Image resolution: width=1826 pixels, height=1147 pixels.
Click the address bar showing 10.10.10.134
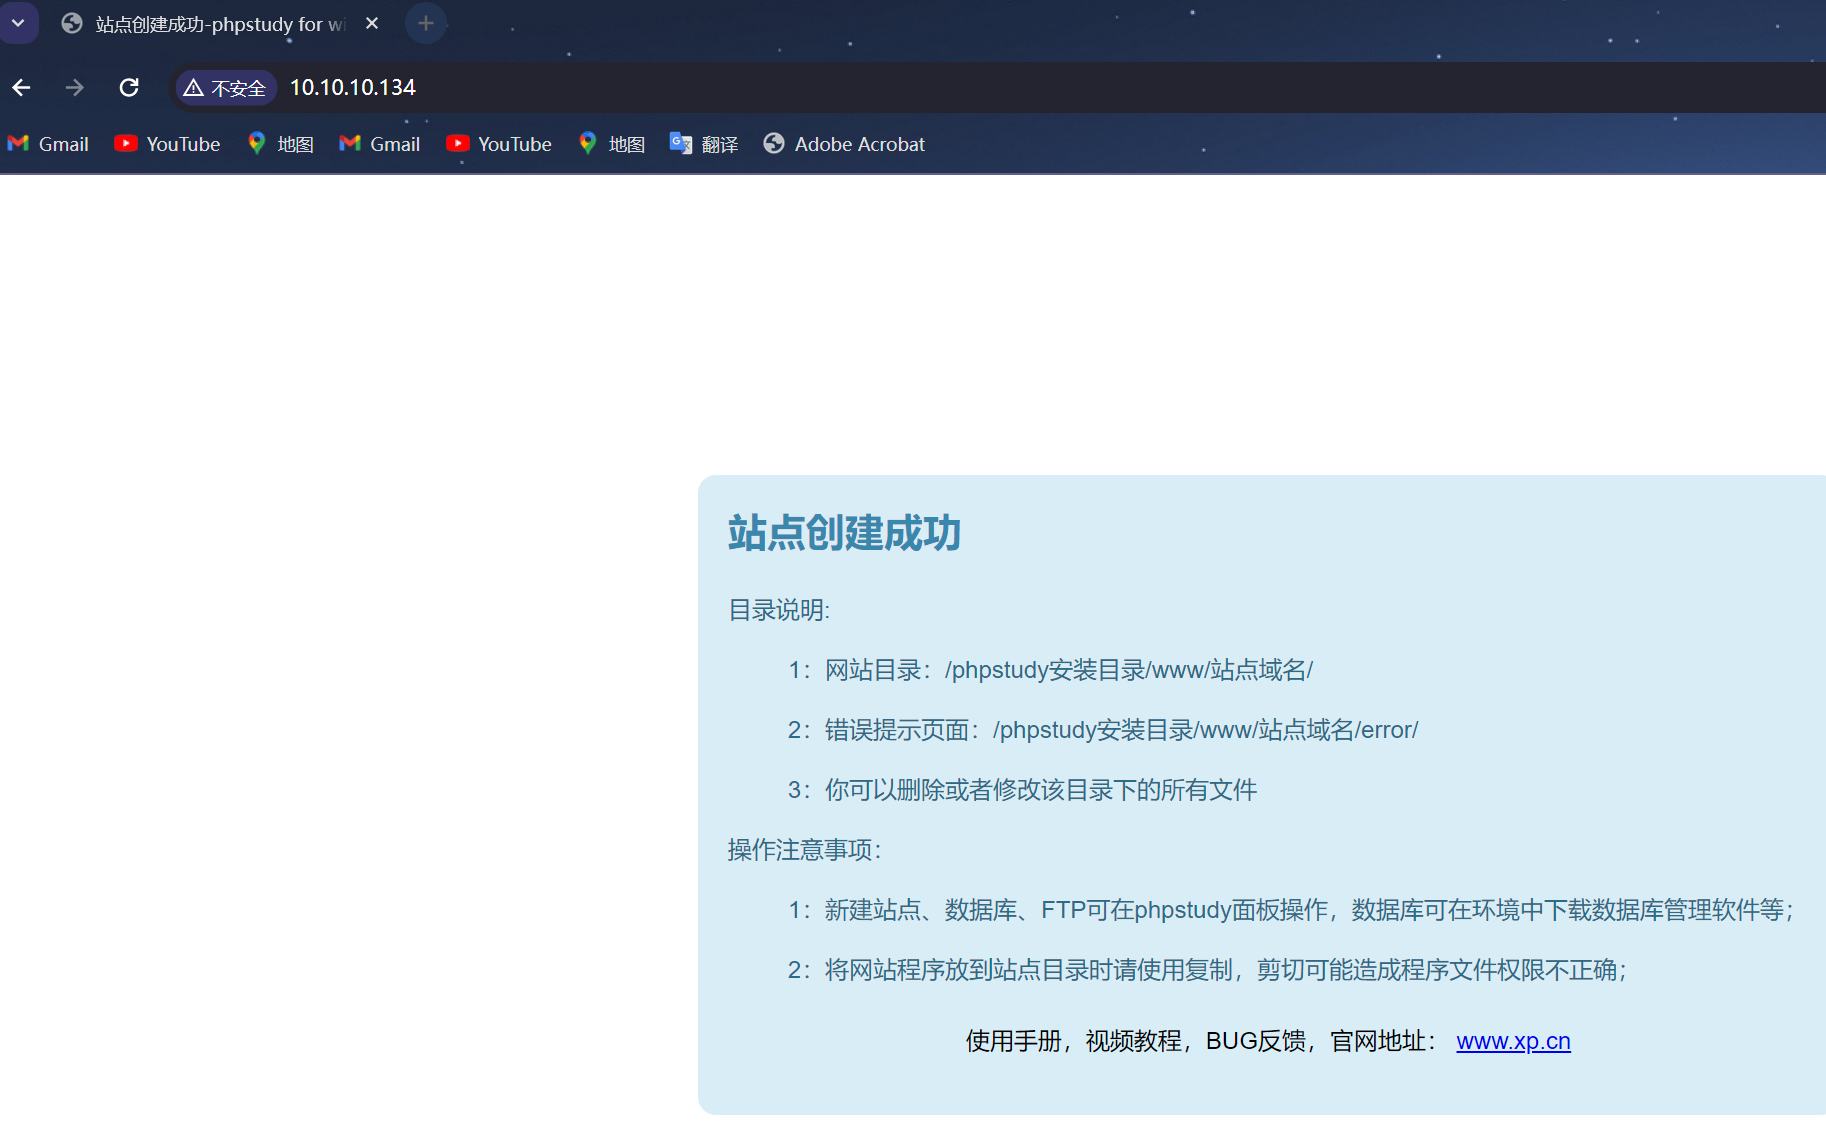coord(700,88)
